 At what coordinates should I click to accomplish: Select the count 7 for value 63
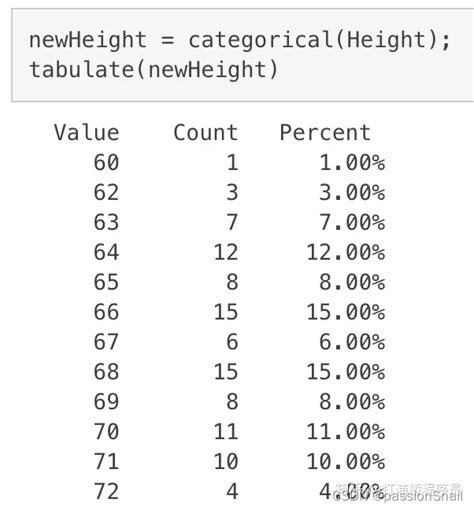tap(232, 222)
